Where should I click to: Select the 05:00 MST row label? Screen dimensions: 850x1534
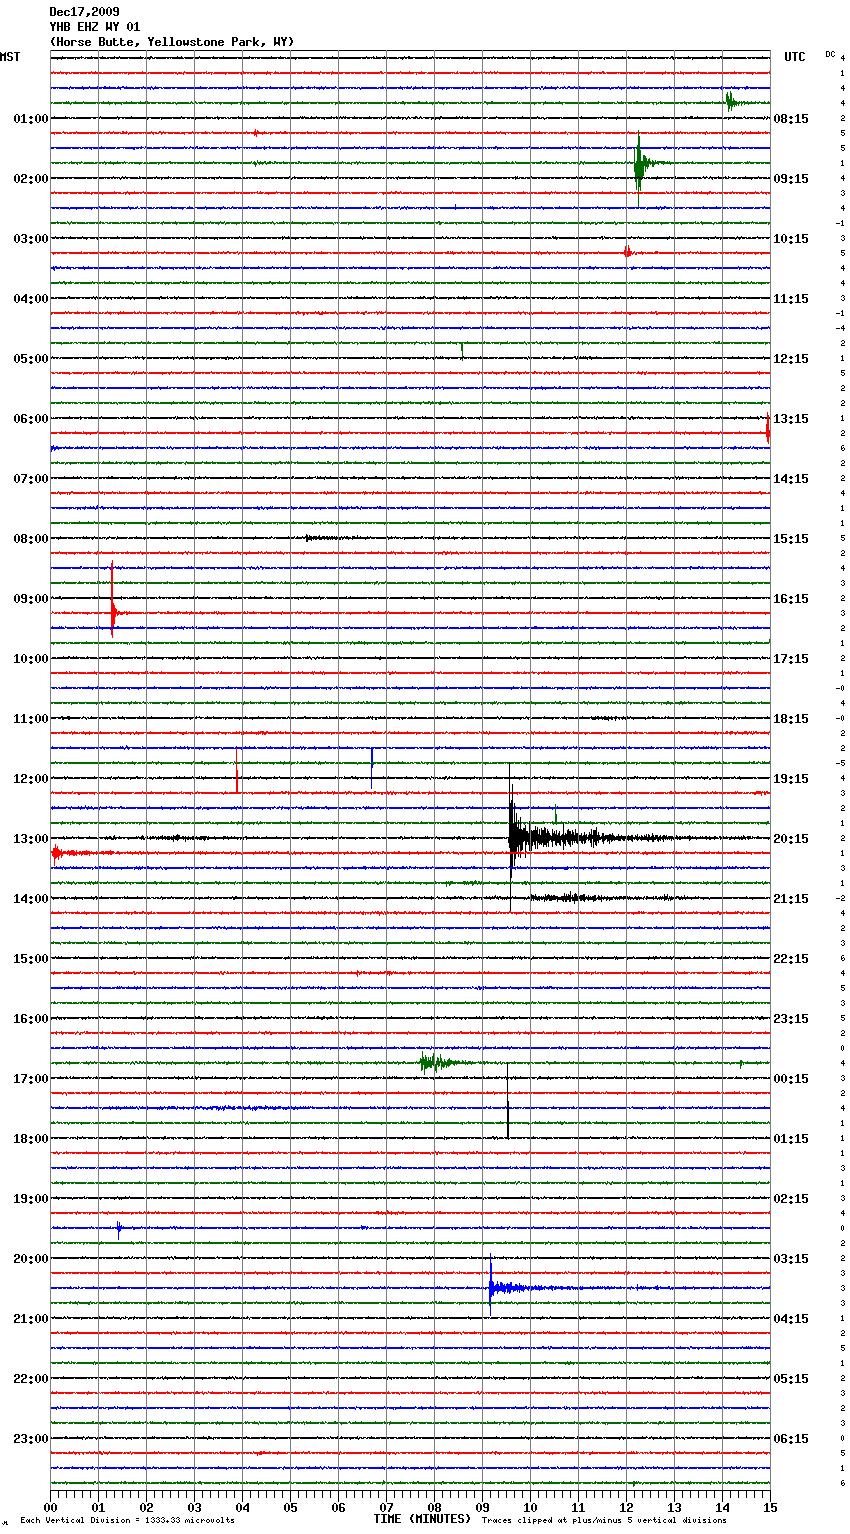(30, 359)
